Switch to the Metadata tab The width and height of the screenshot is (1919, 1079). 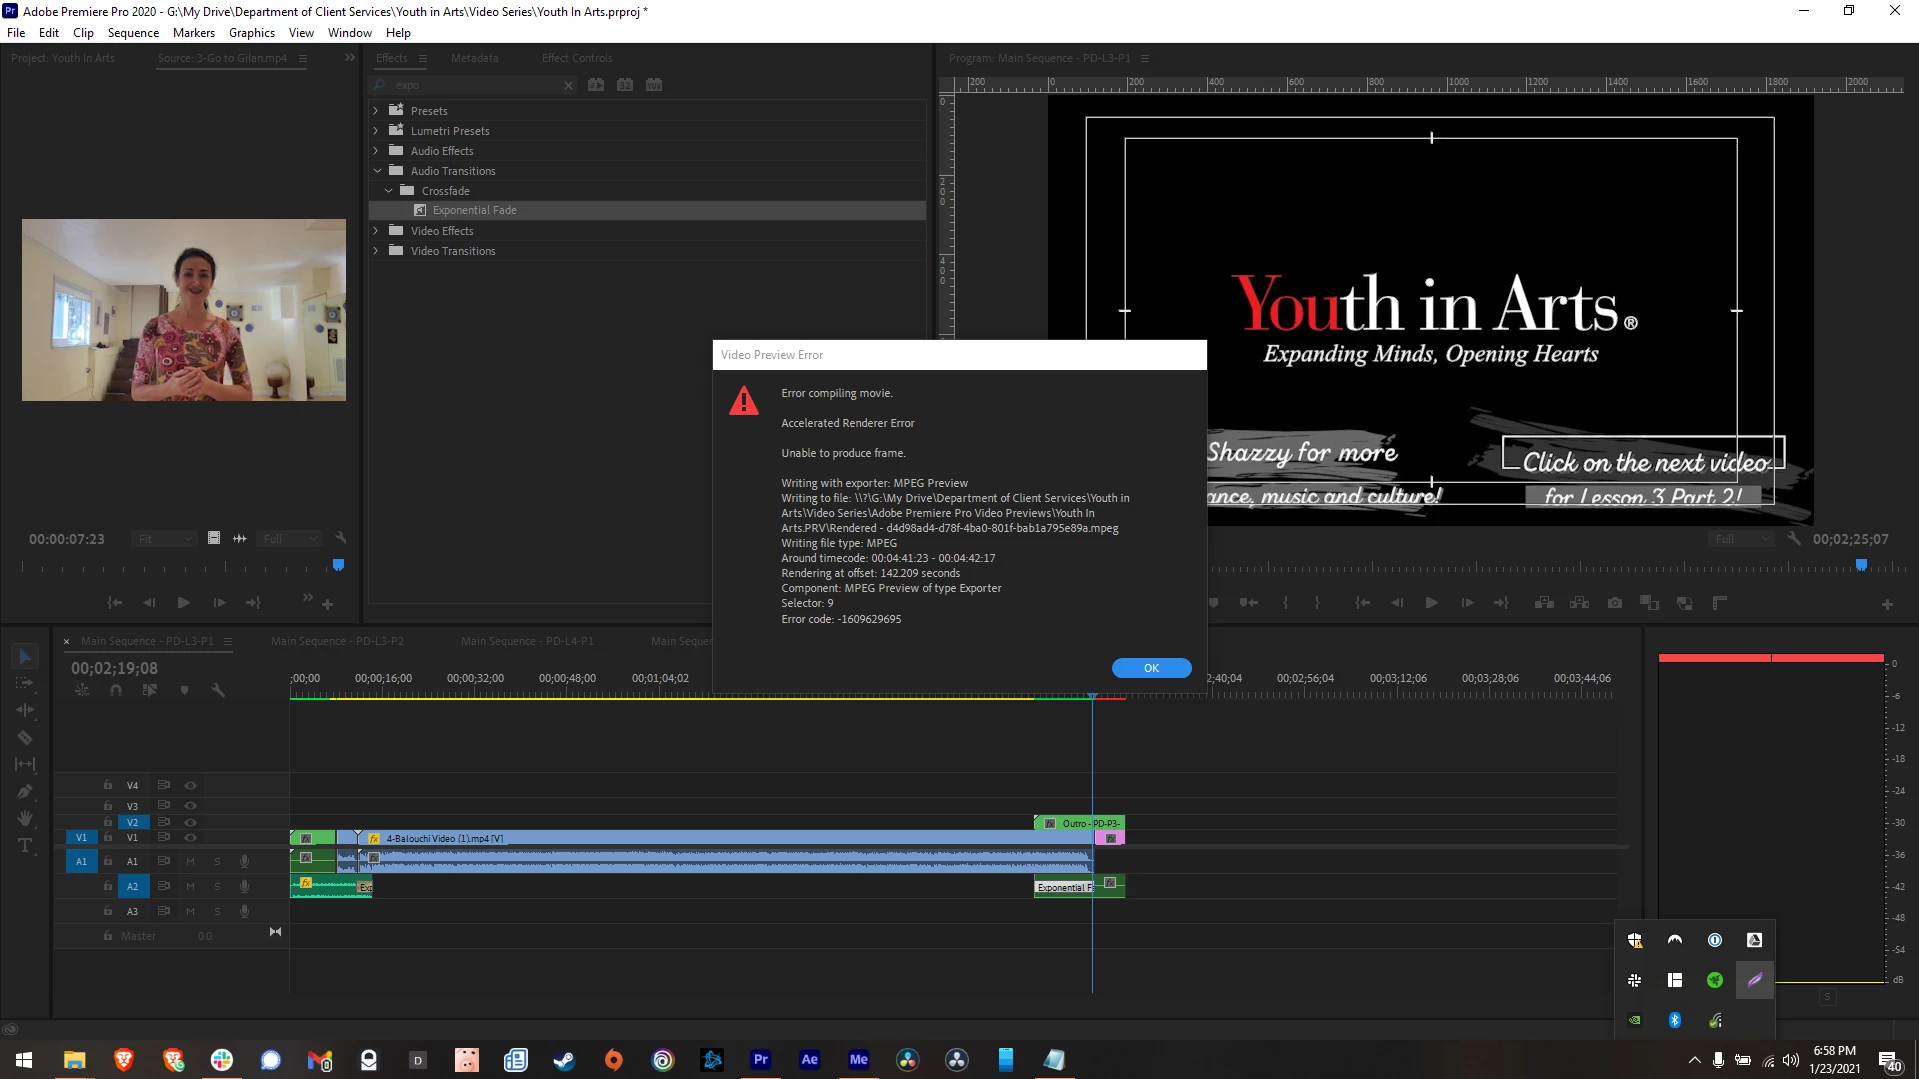click(474, 58)
